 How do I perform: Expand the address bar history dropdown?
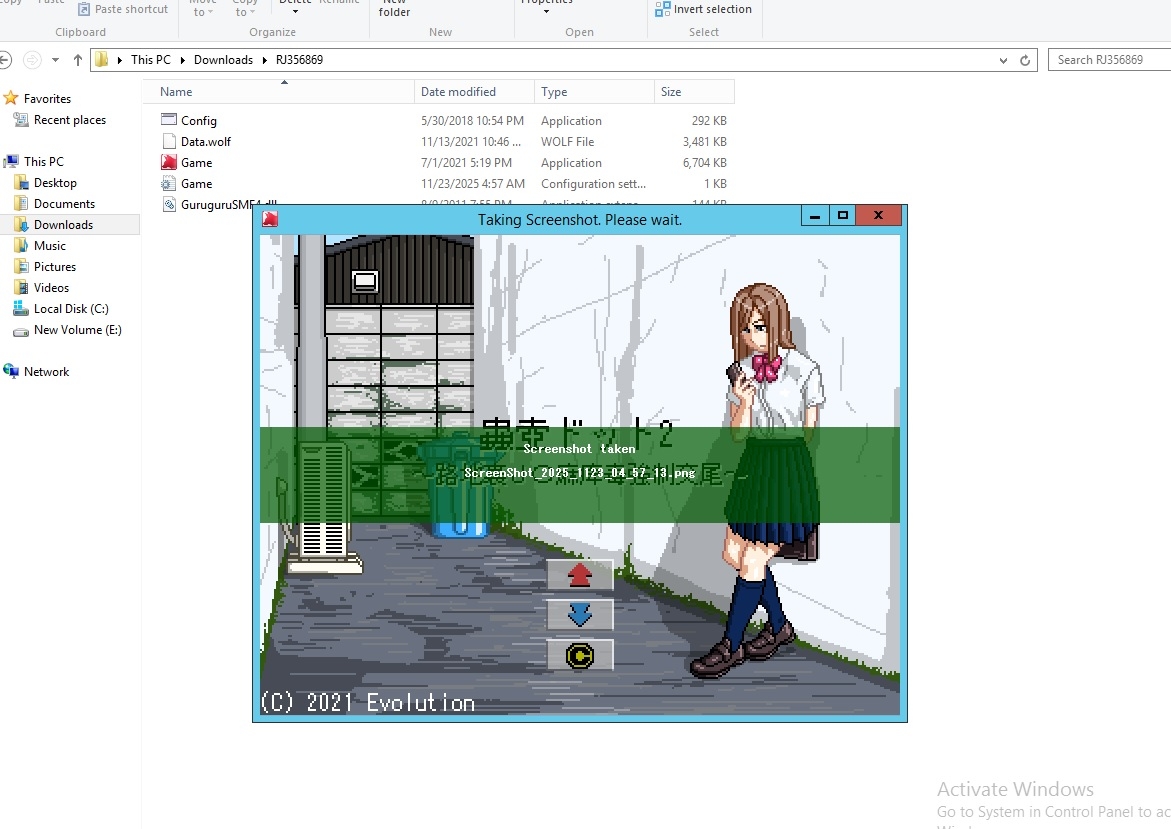pyautogui.click(x=1004, y=60)
